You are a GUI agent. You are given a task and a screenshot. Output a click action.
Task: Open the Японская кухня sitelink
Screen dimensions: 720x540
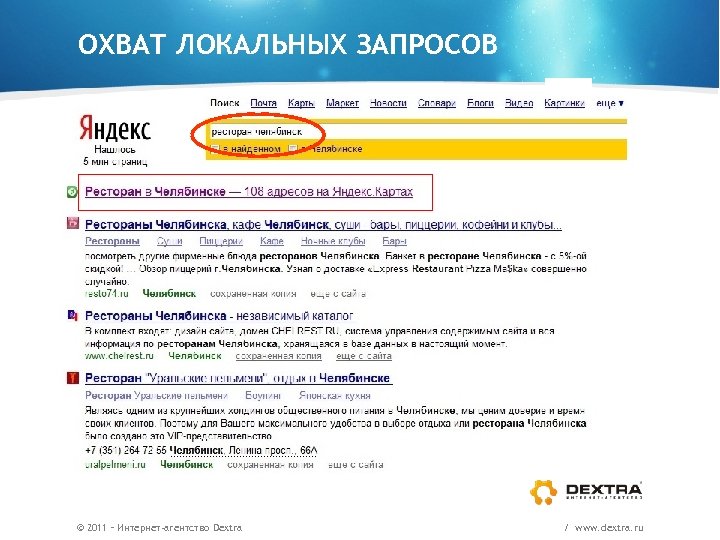pos(334,395)
